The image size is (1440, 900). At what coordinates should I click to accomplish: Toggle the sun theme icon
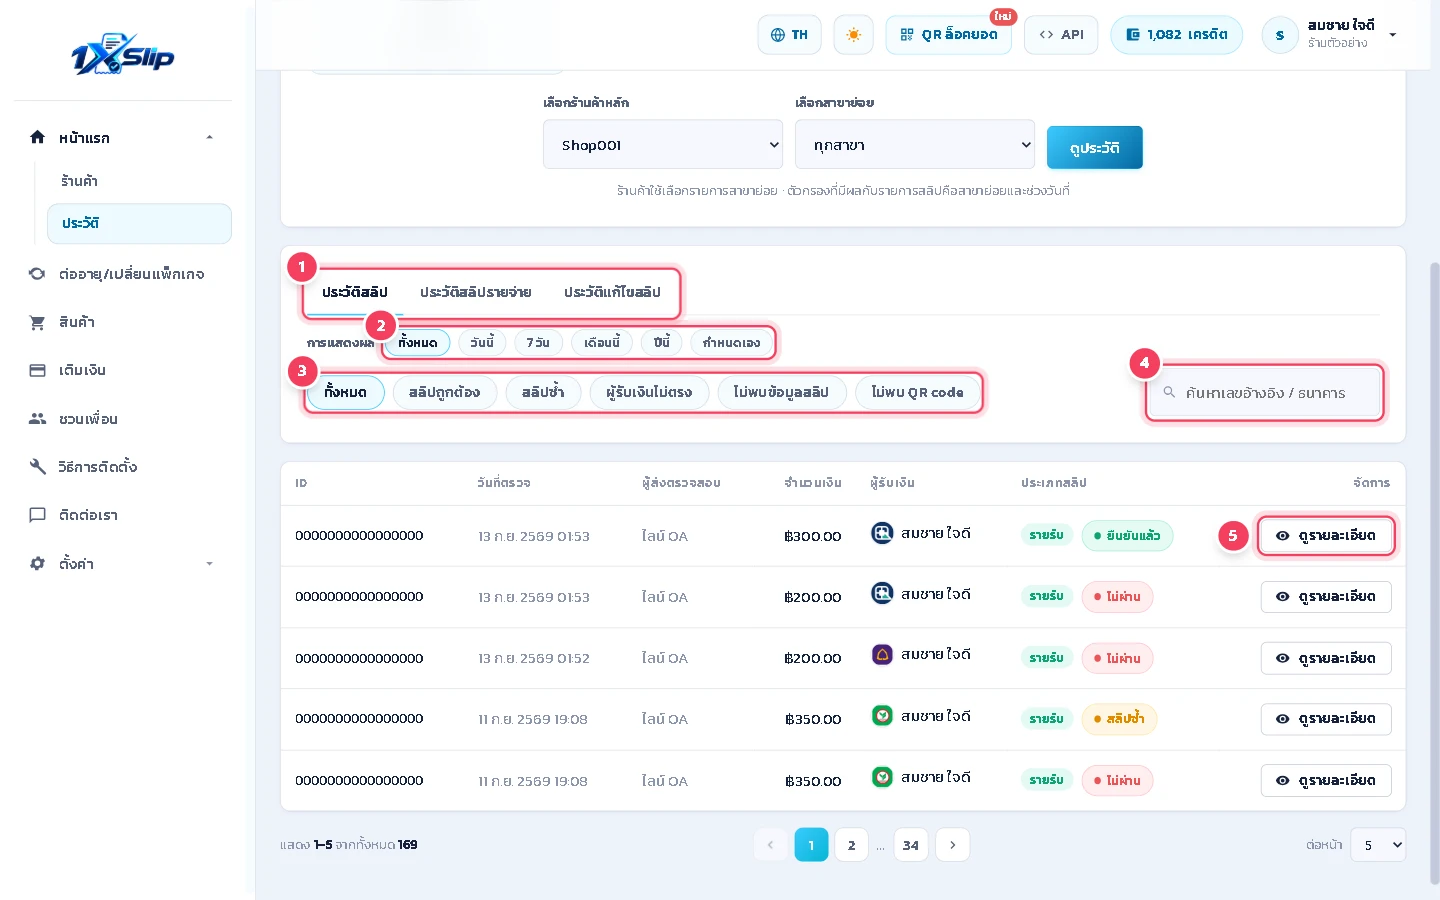click(x=853, y=35)
